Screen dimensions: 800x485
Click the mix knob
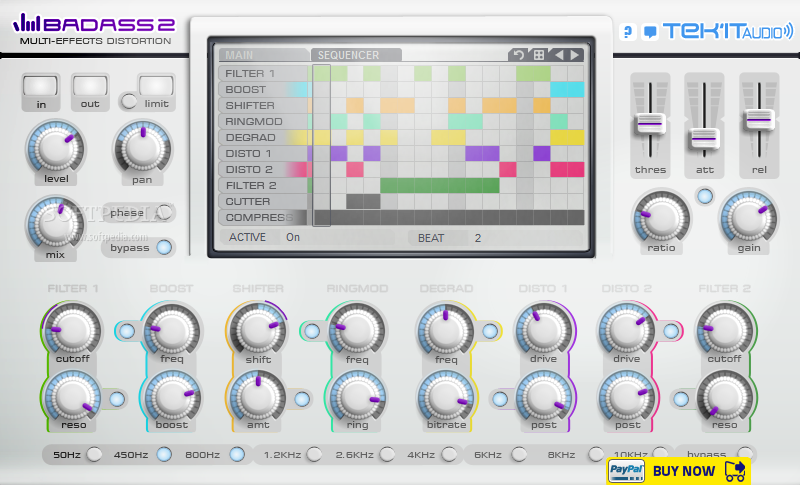55,223
